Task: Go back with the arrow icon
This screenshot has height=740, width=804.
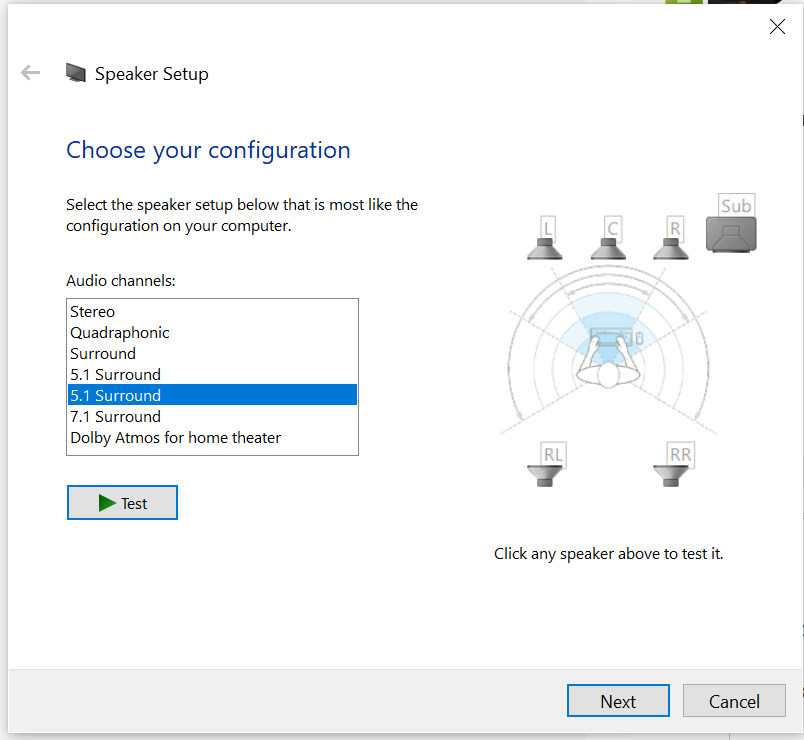Action: click(x=30, y=72)
